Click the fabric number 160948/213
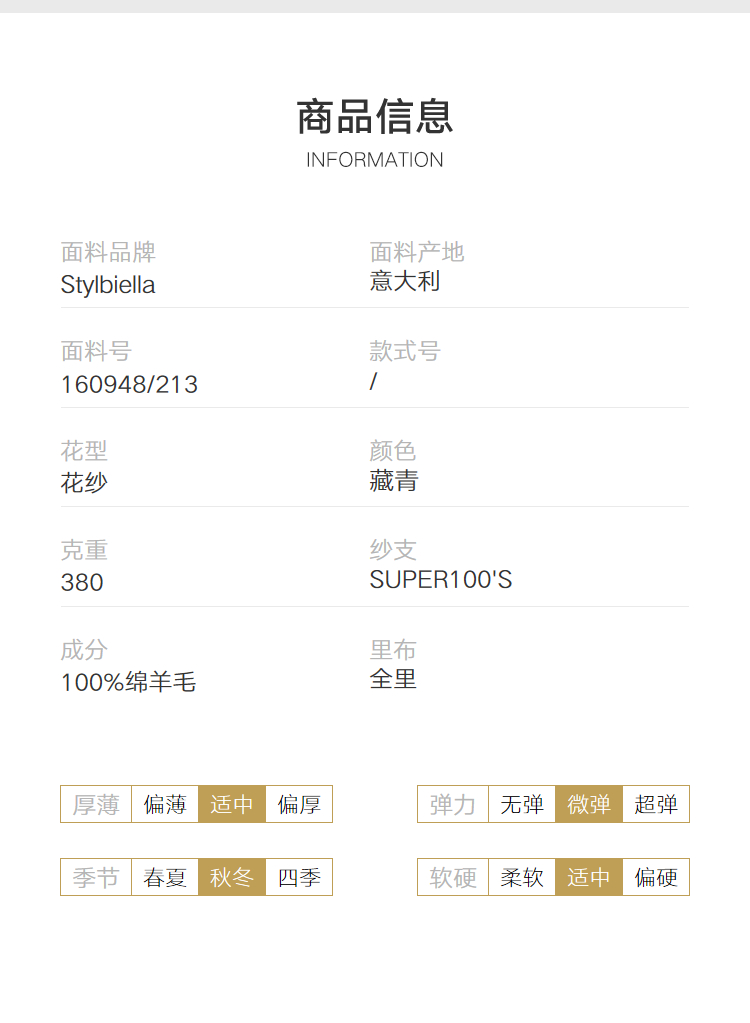 pos(129,384)
